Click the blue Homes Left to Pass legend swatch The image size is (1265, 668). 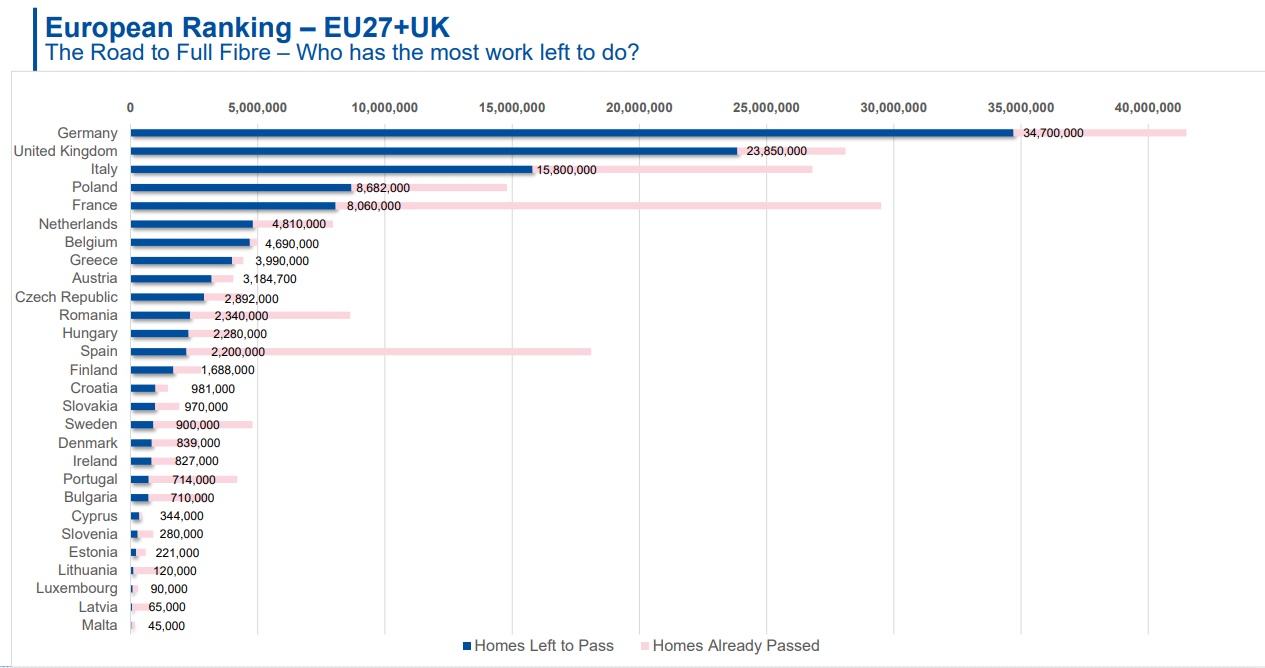tap(467, 646)
